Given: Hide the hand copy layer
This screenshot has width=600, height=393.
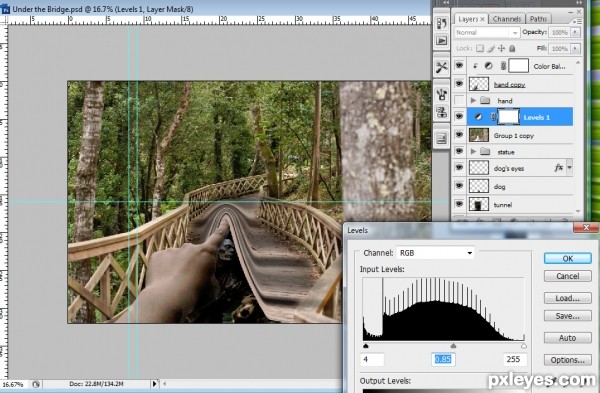Looking at the screenshot, I should pos(459,83).
